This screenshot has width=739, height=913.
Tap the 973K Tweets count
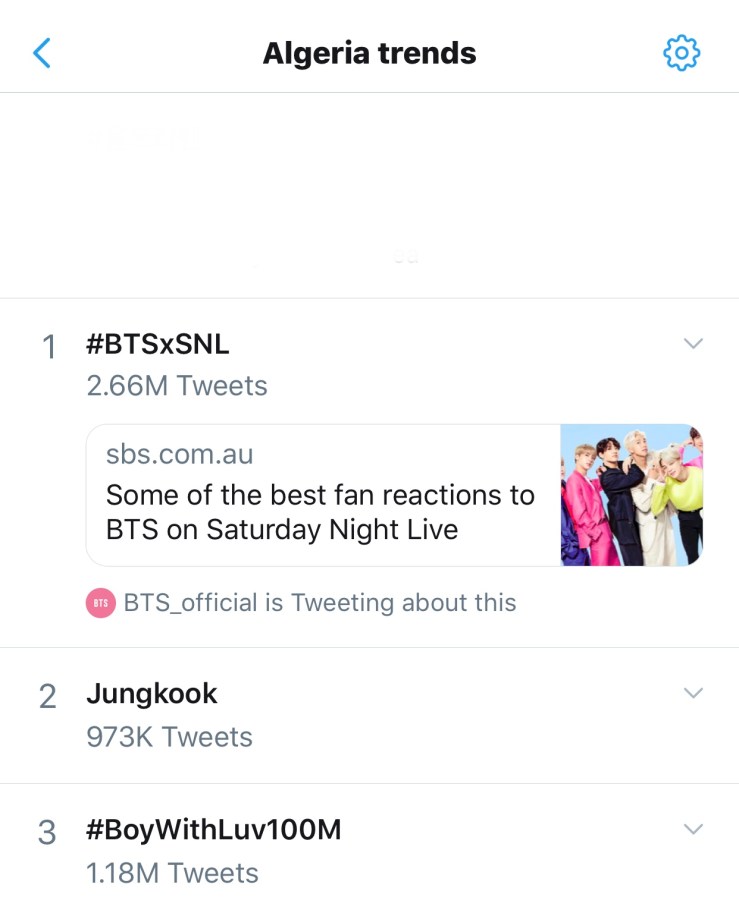click(x=169, y=737)
